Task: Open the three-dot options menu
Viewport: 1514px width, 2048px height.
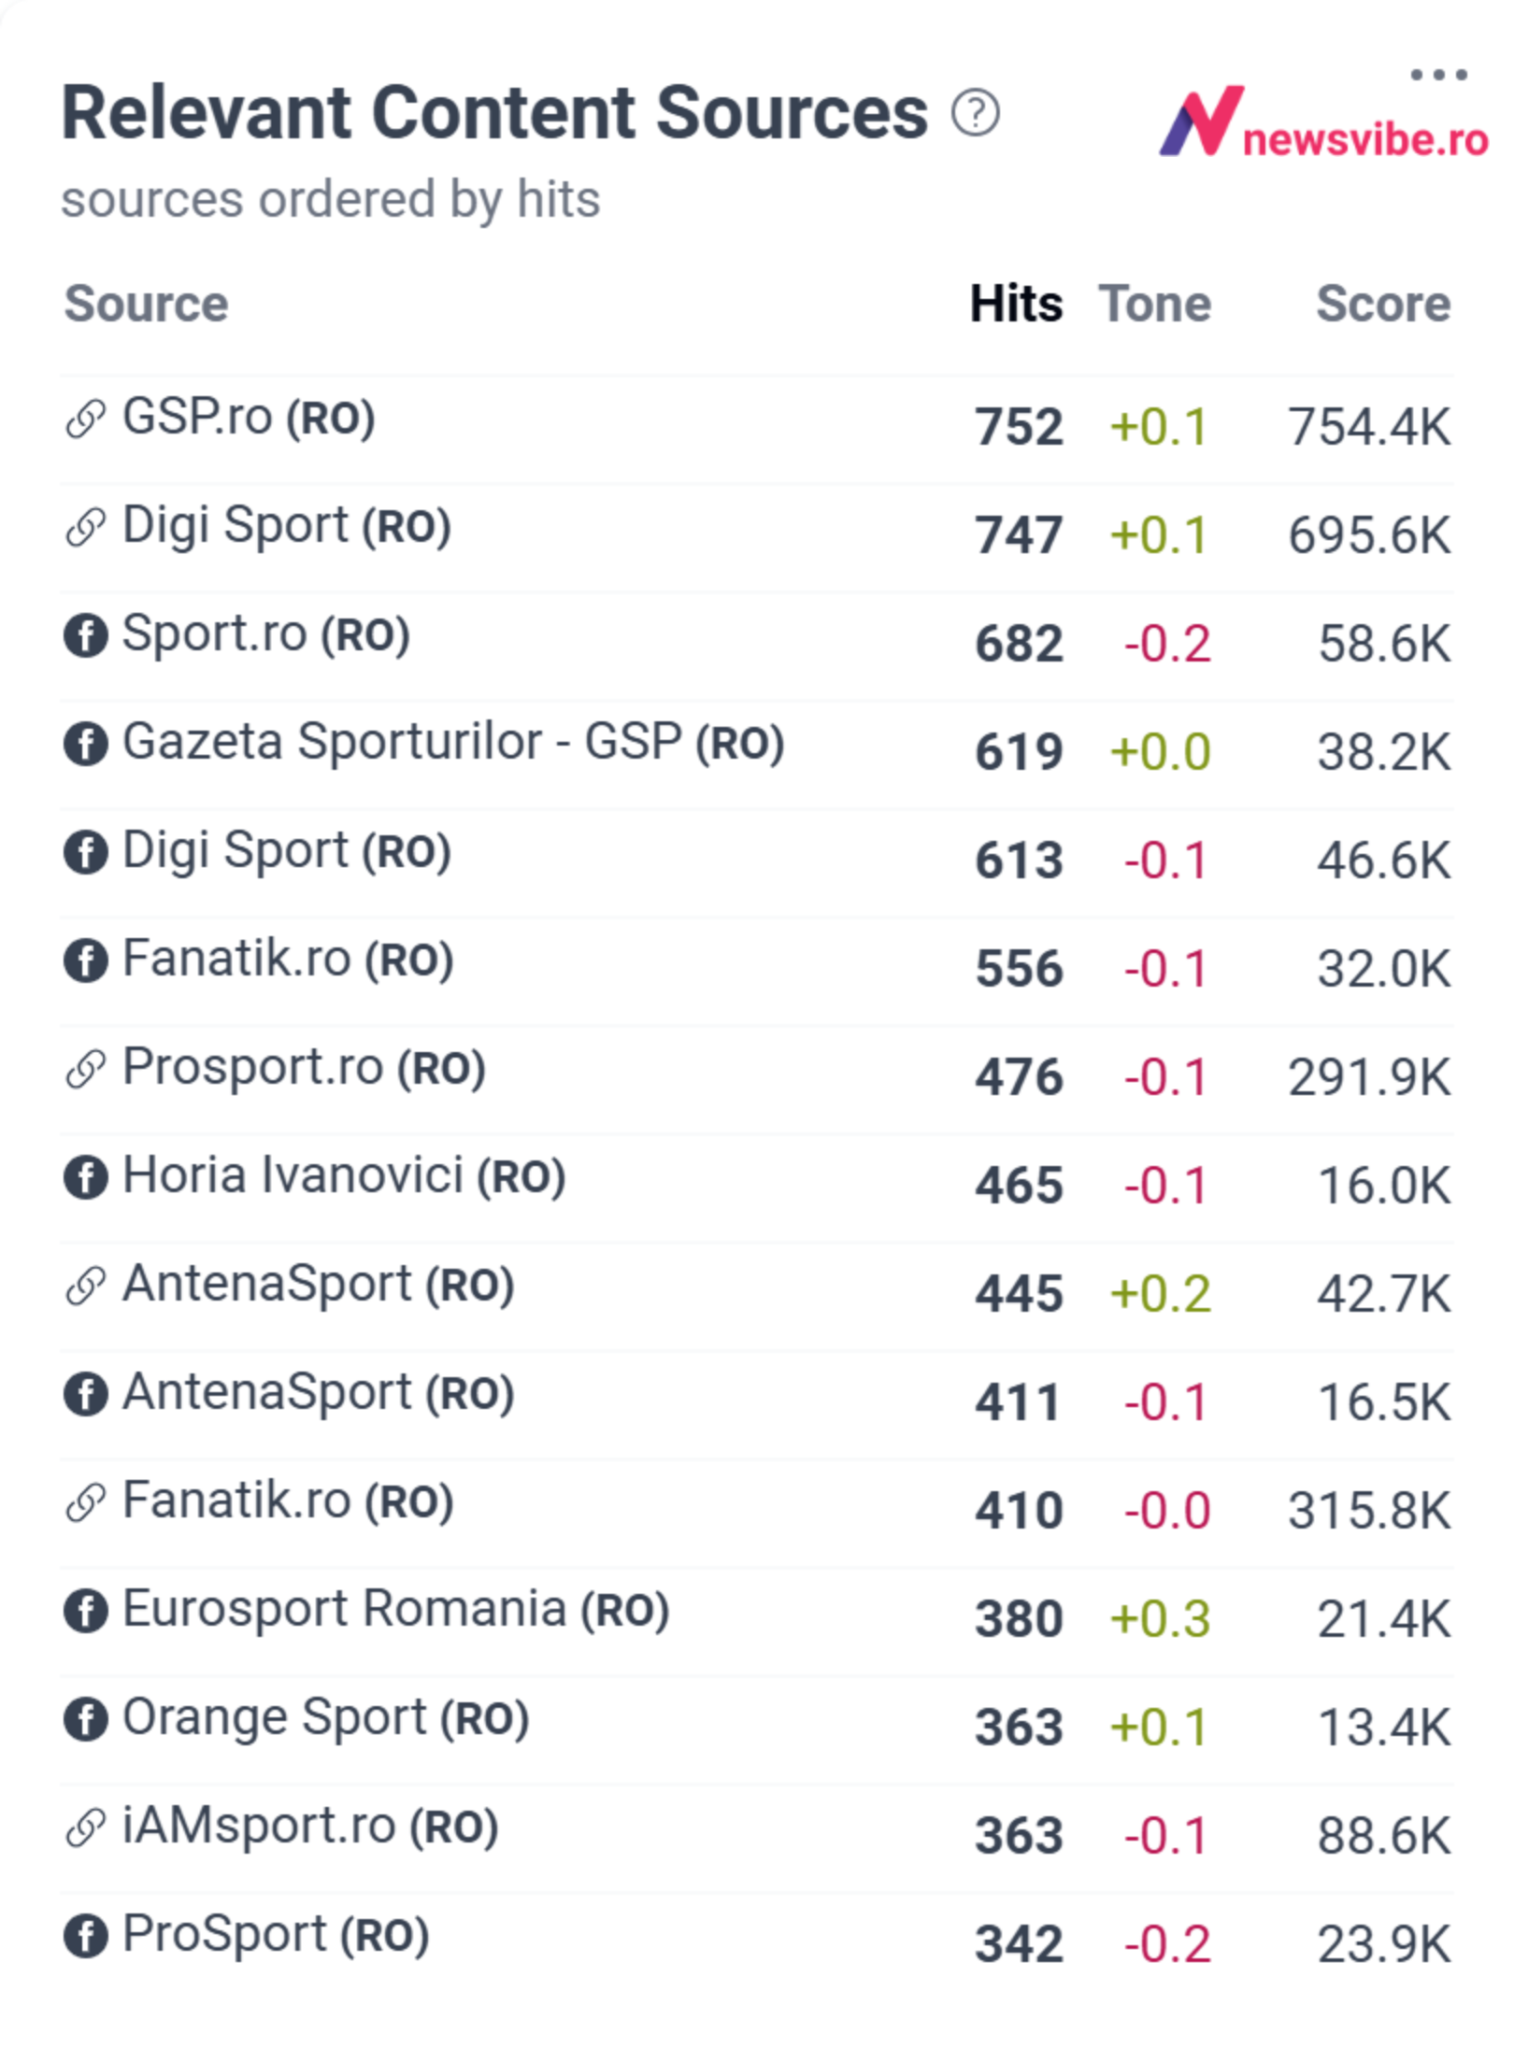Action: (1437, 72)
